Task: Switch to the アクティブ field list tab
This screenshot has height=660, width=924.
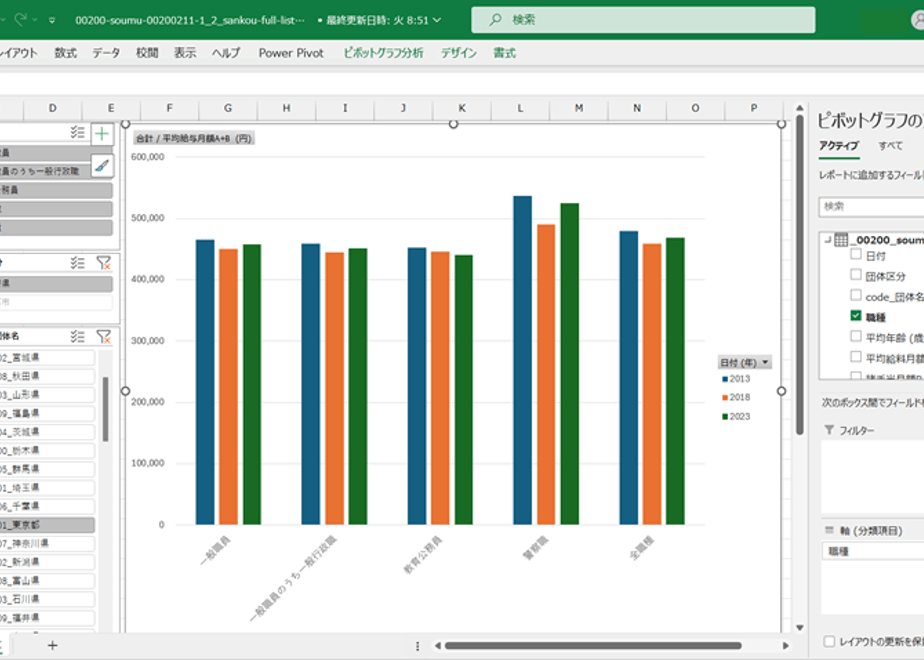Action: pyautogui.click(x=839, y=146)
